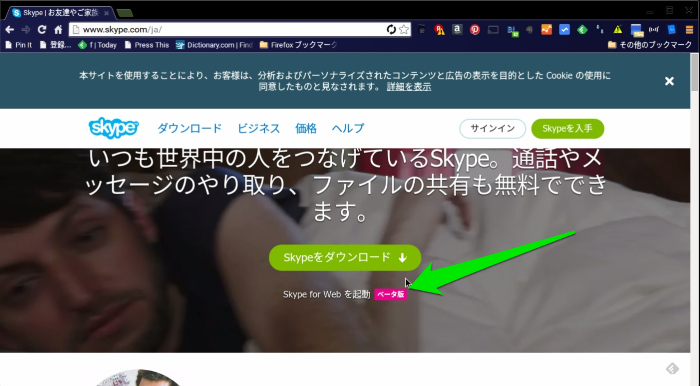The width and height of the screenshot is (700, 386).
Task: Click the Cast screen extension icon
Action: [493, 30]
